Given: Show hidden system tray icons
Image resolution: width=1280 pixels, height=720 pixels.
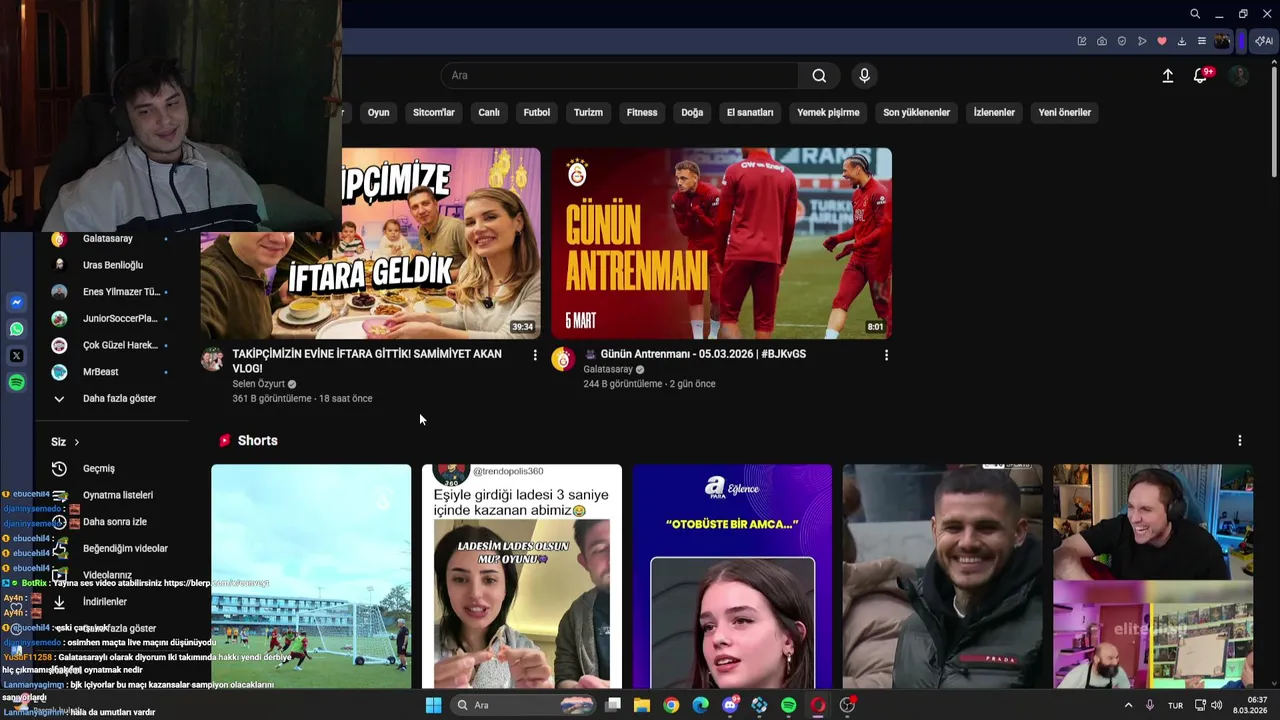Looking at the screenshot, I should (x=1129, y=705).
